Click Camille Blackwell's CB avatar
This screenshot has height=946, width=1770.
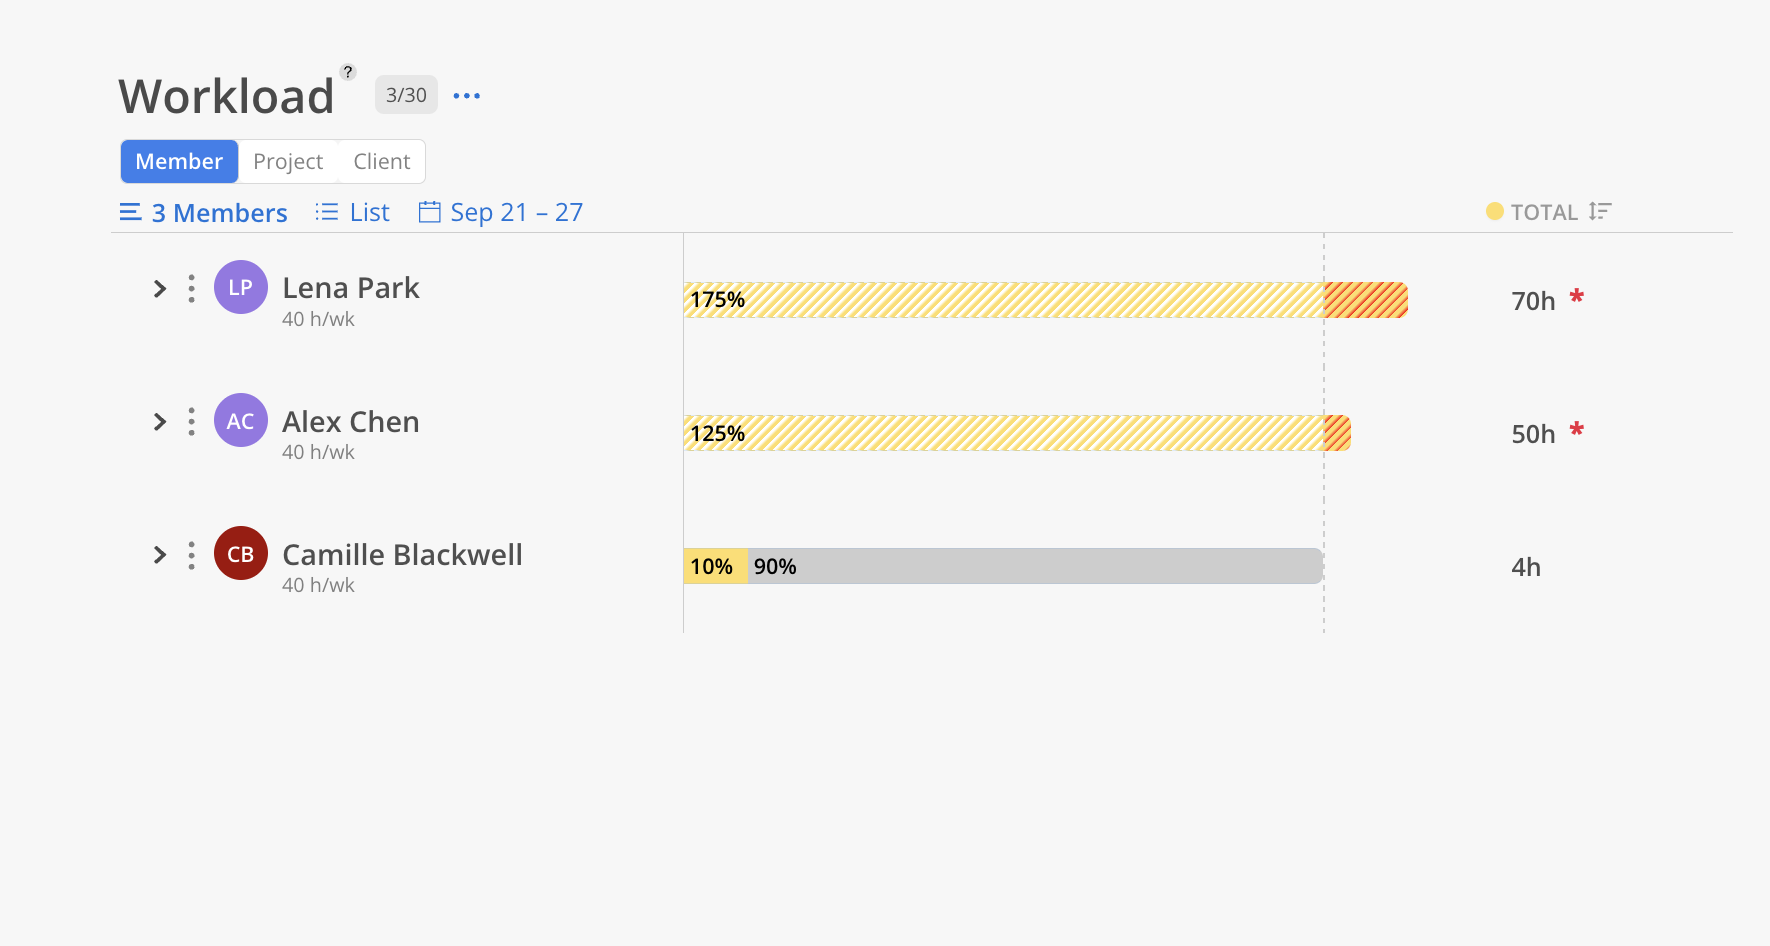pos(241,553)
